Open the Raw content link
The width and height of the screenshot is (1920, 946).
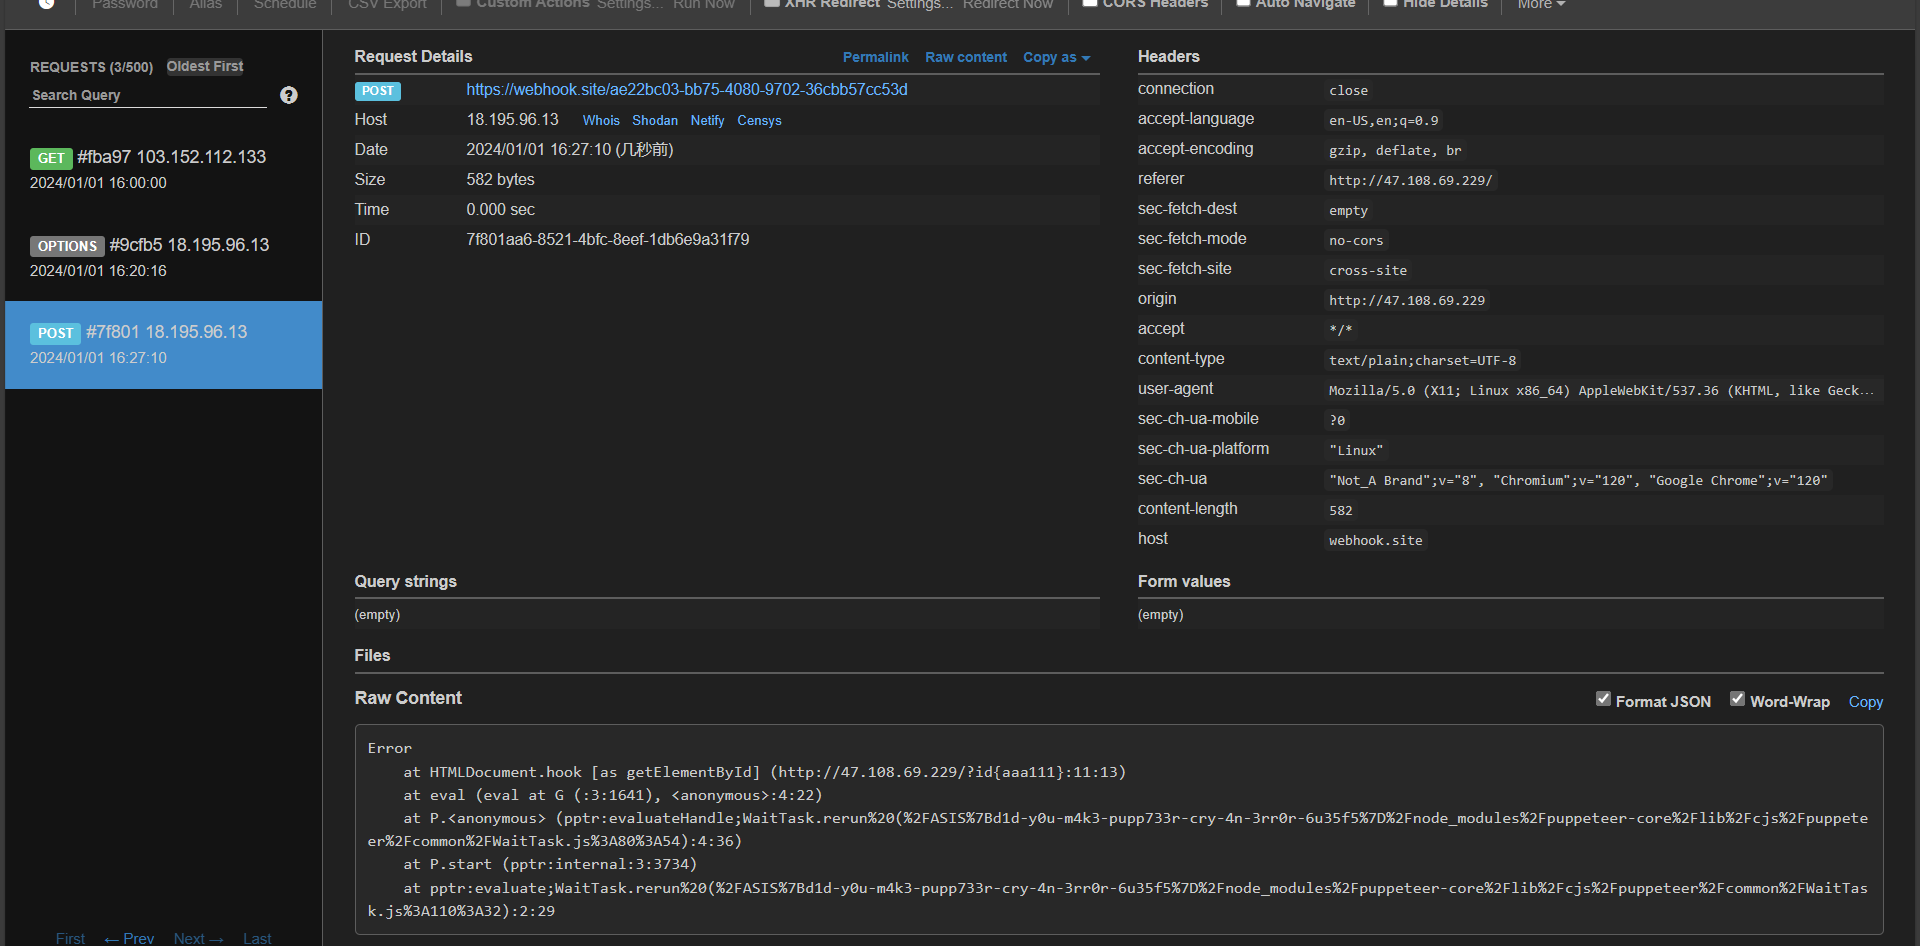[x=965, y=57]
